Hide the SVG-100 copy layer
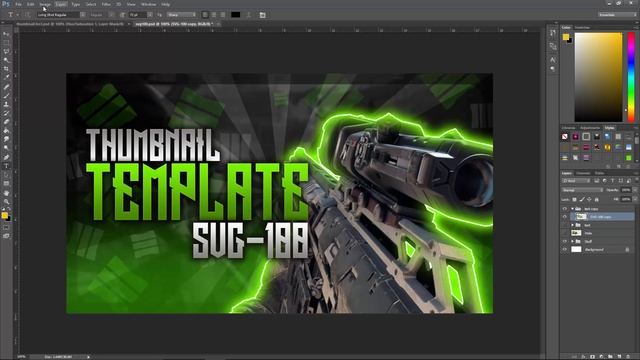 [x=565, y=217]
